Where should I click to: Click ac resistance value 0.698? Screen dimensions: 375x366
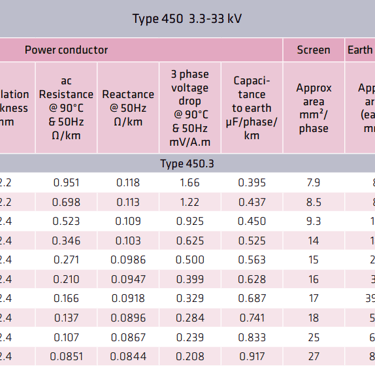66,202
